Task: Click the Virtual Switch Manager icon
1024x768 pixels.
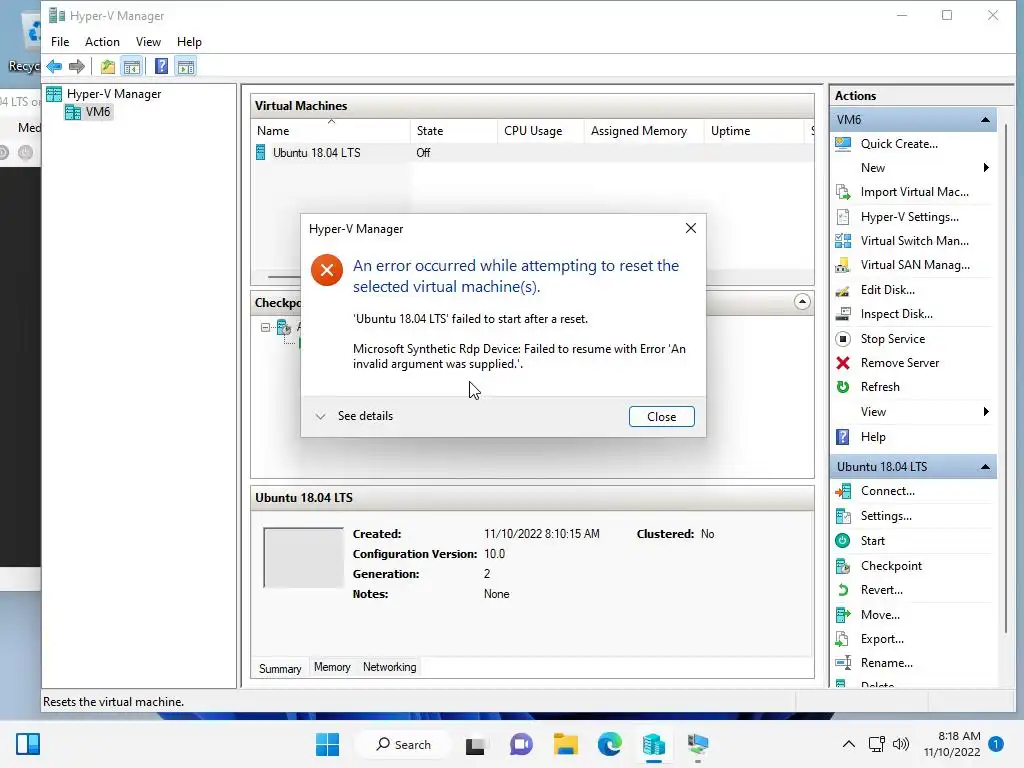Action: (843, 241)
